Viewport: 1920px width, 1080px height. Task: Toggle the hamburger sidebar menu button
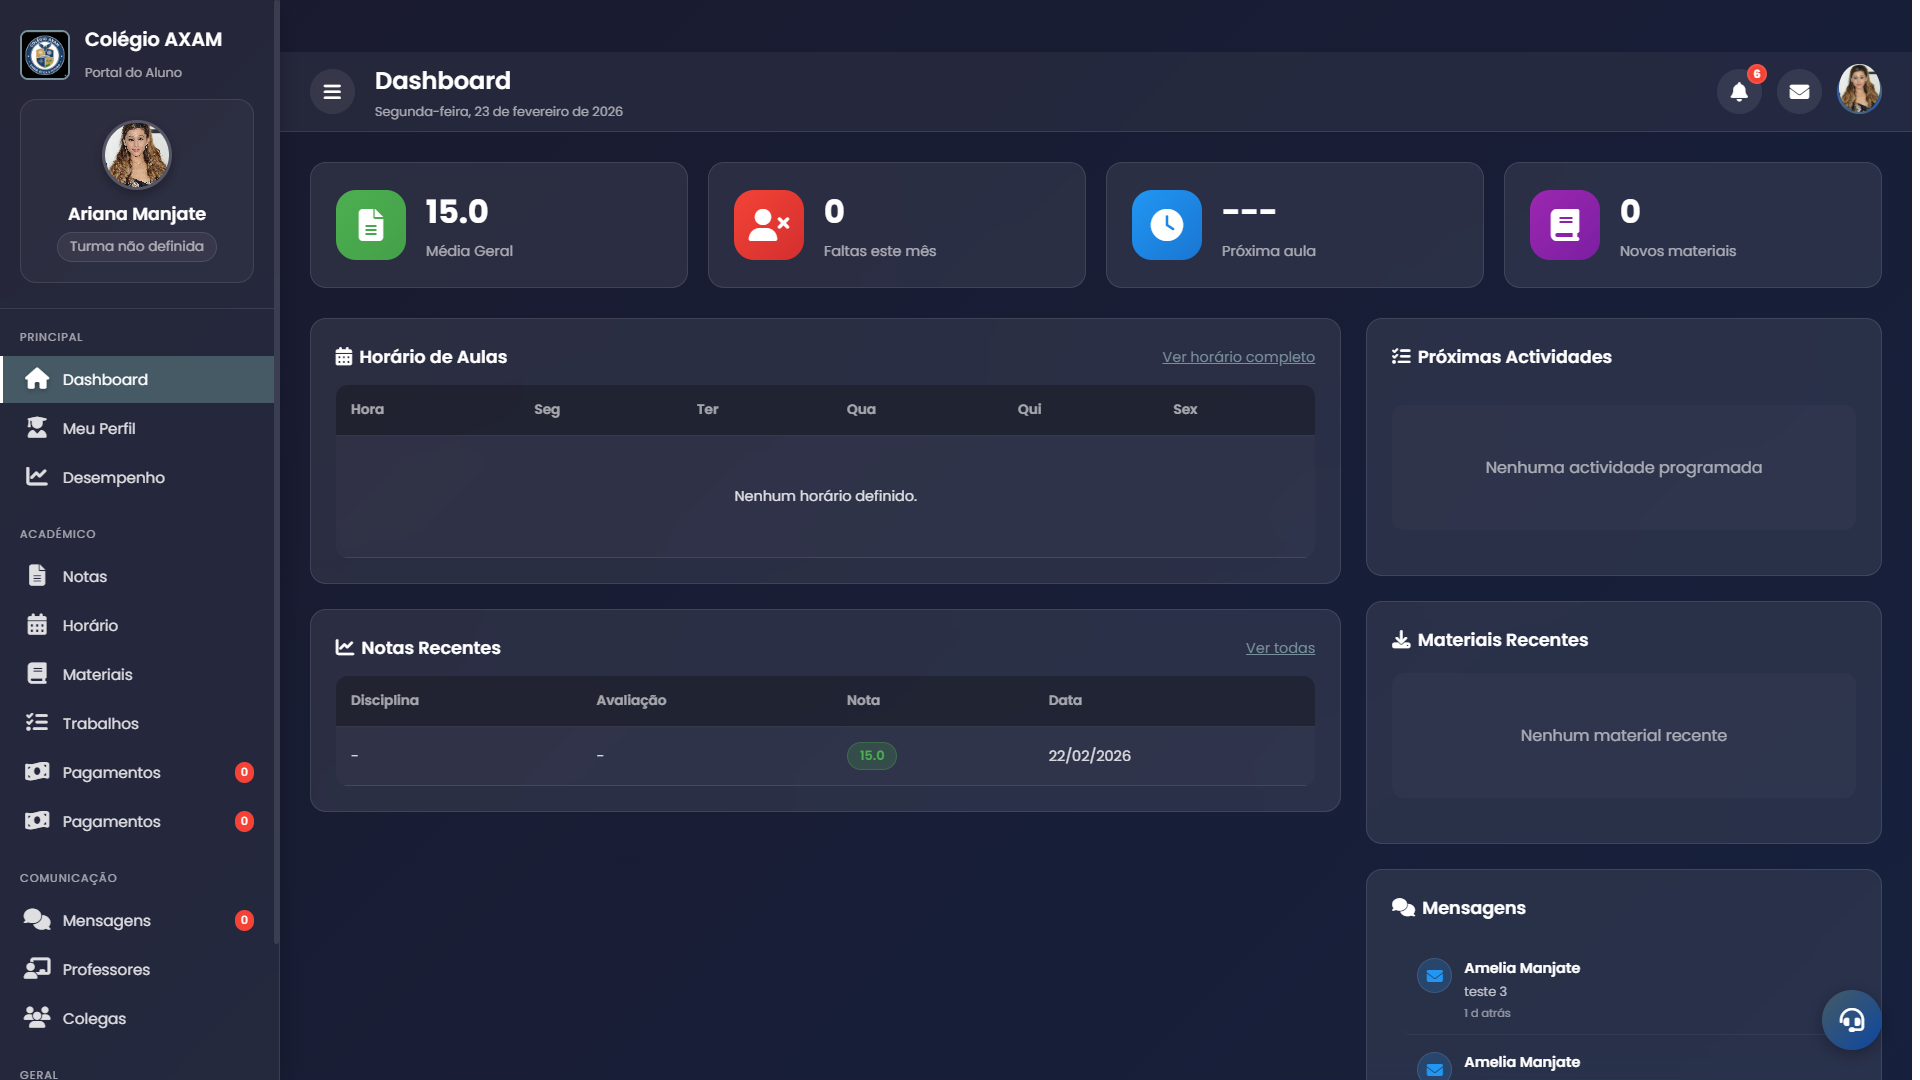point(332,92)
